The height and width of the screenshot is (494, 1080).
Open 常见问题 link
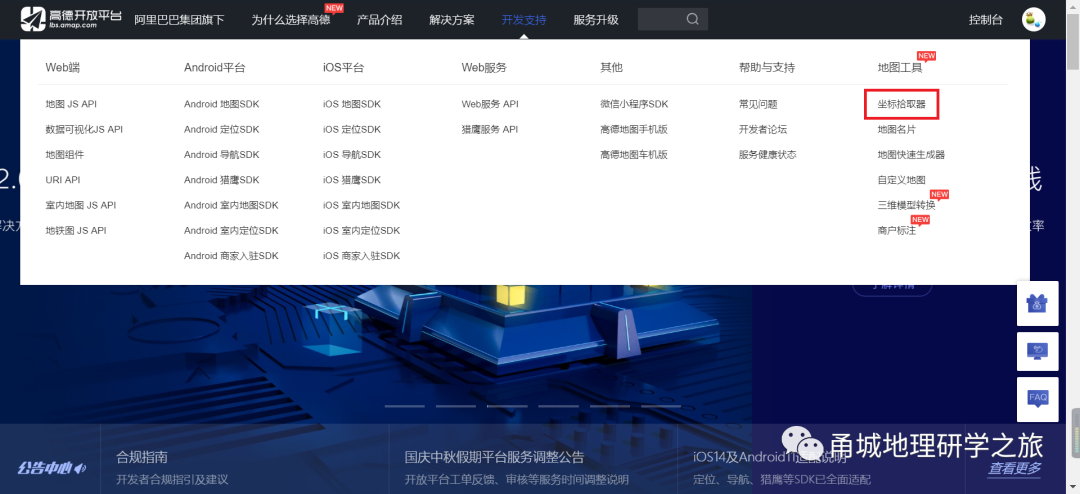(x=758, y=104)
